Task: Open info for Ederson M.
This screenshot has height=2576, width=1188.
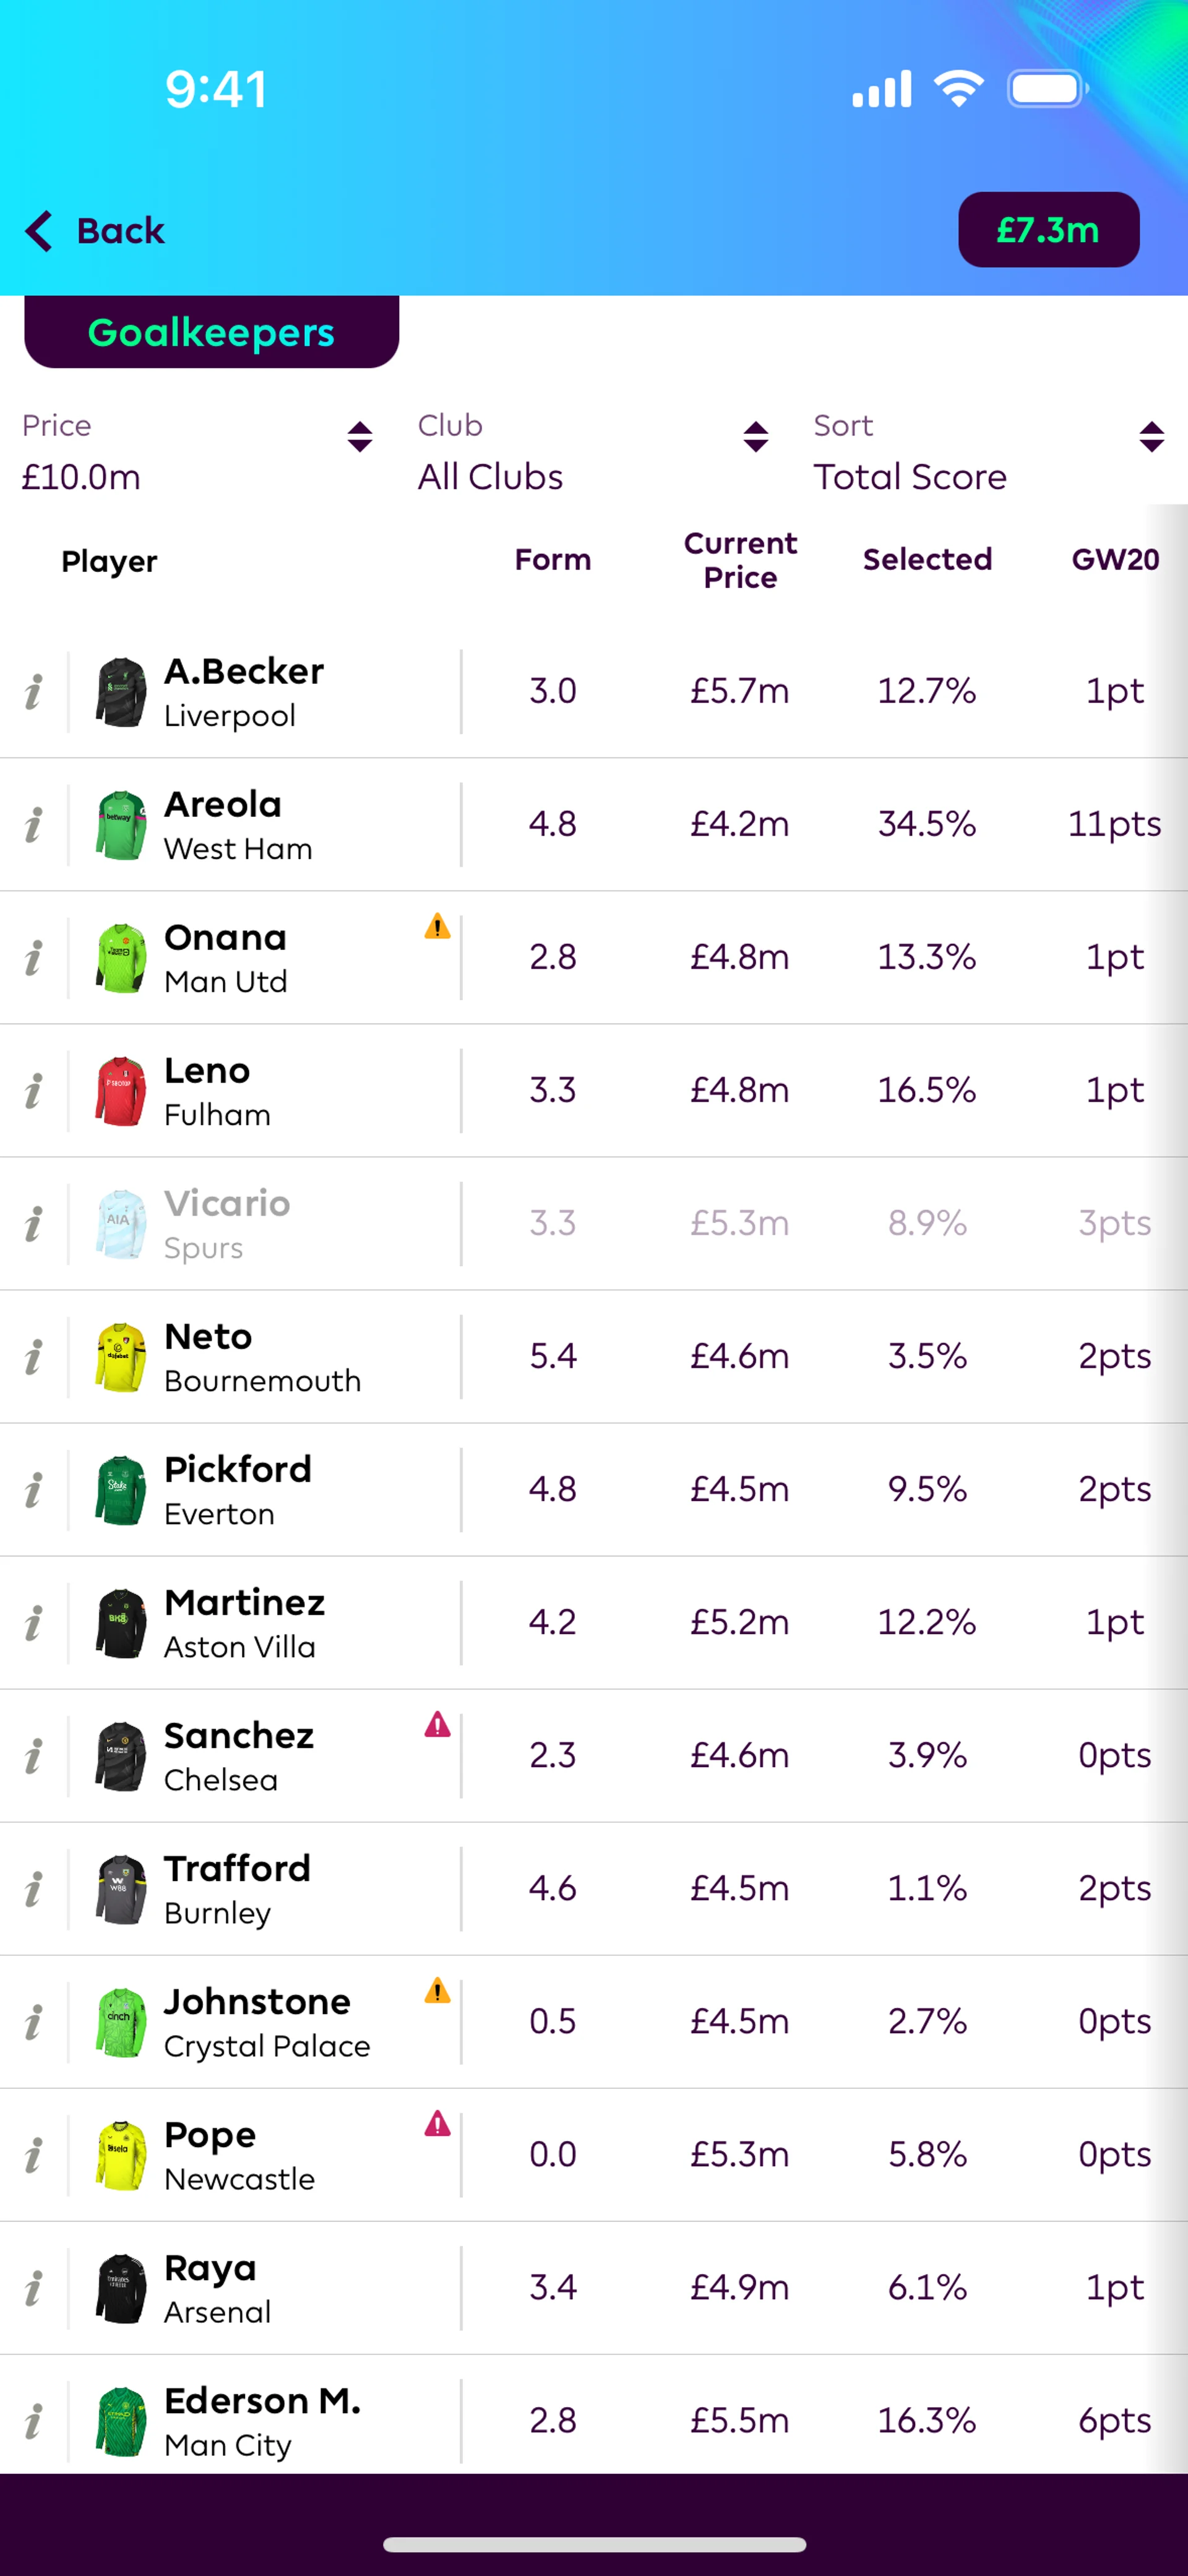Action: pos(34,2421)
